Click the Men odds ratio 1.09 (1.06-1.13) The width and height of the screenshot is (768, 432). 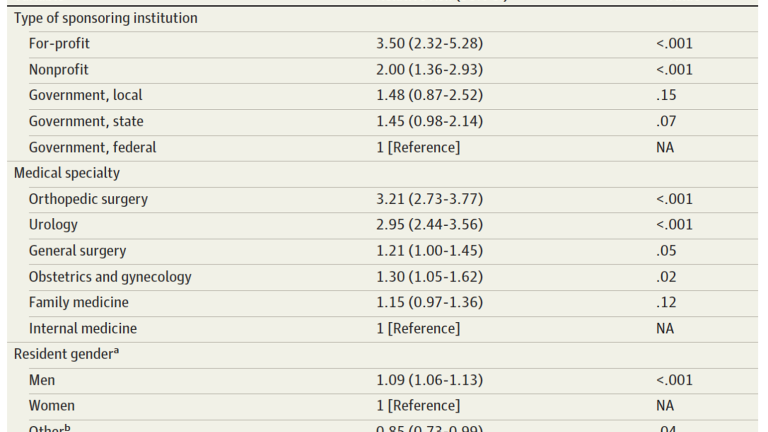click(x=429, y=380)
